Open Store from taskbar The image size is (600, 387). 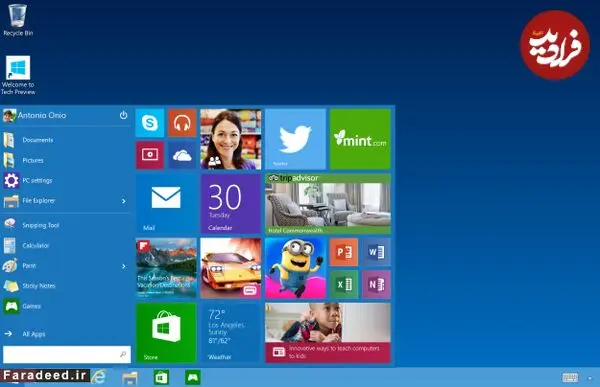(161, 378)
